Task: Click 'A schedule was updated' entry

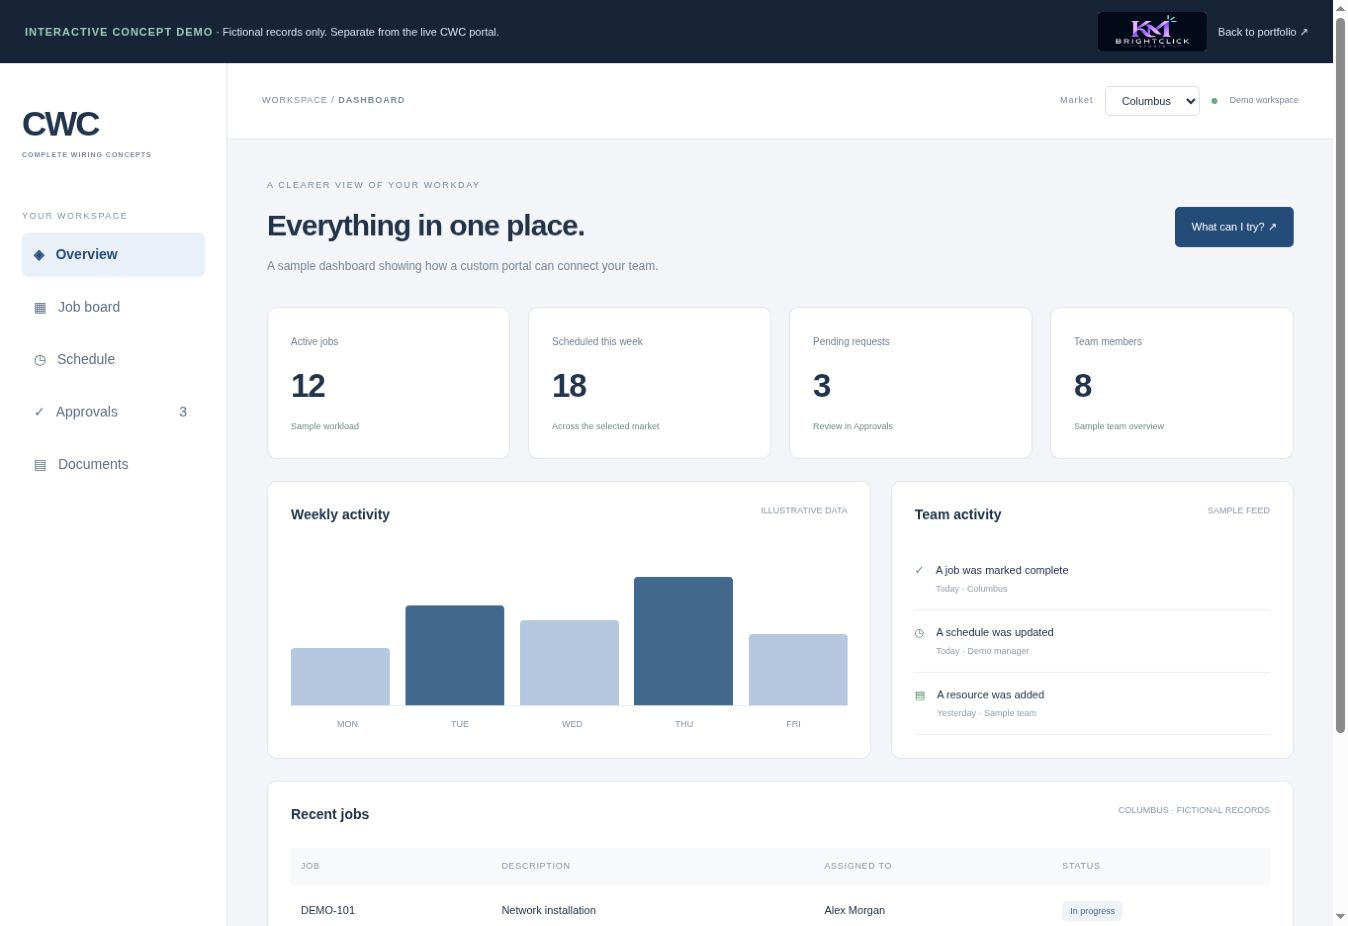Action: tap(1092, 641)
